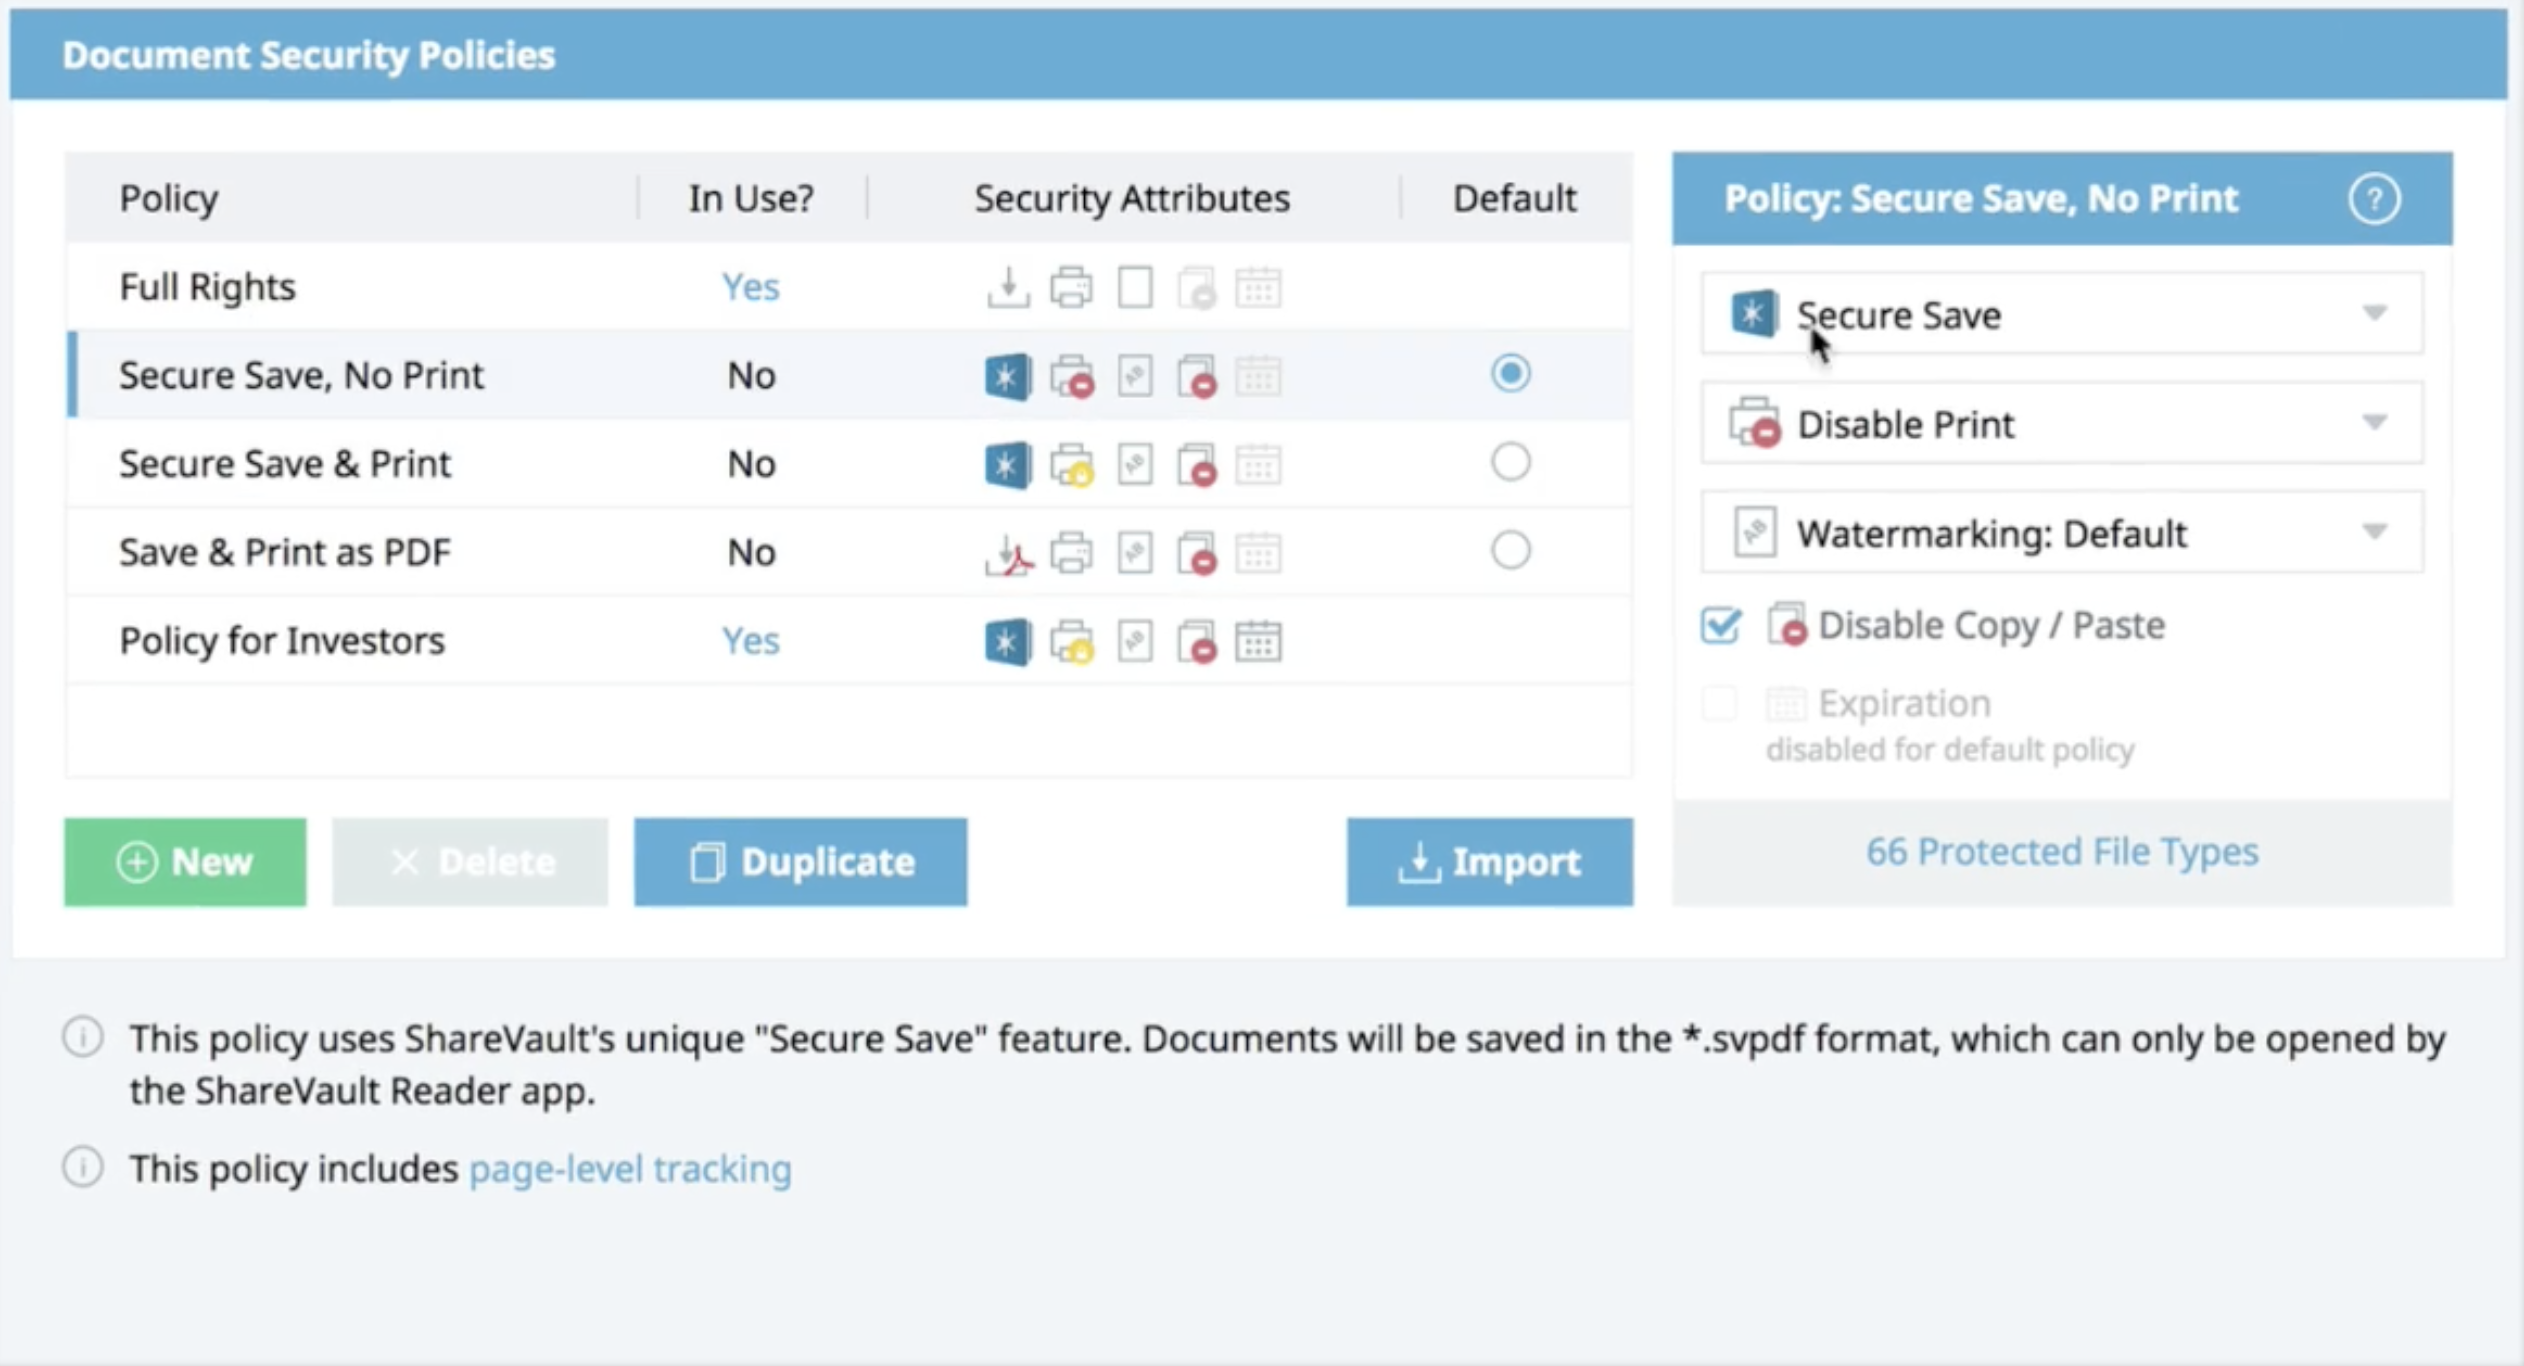Viewport: 2524px width, 1366px height.
Task: Click the In Use? column header
Action: (751, 198)
